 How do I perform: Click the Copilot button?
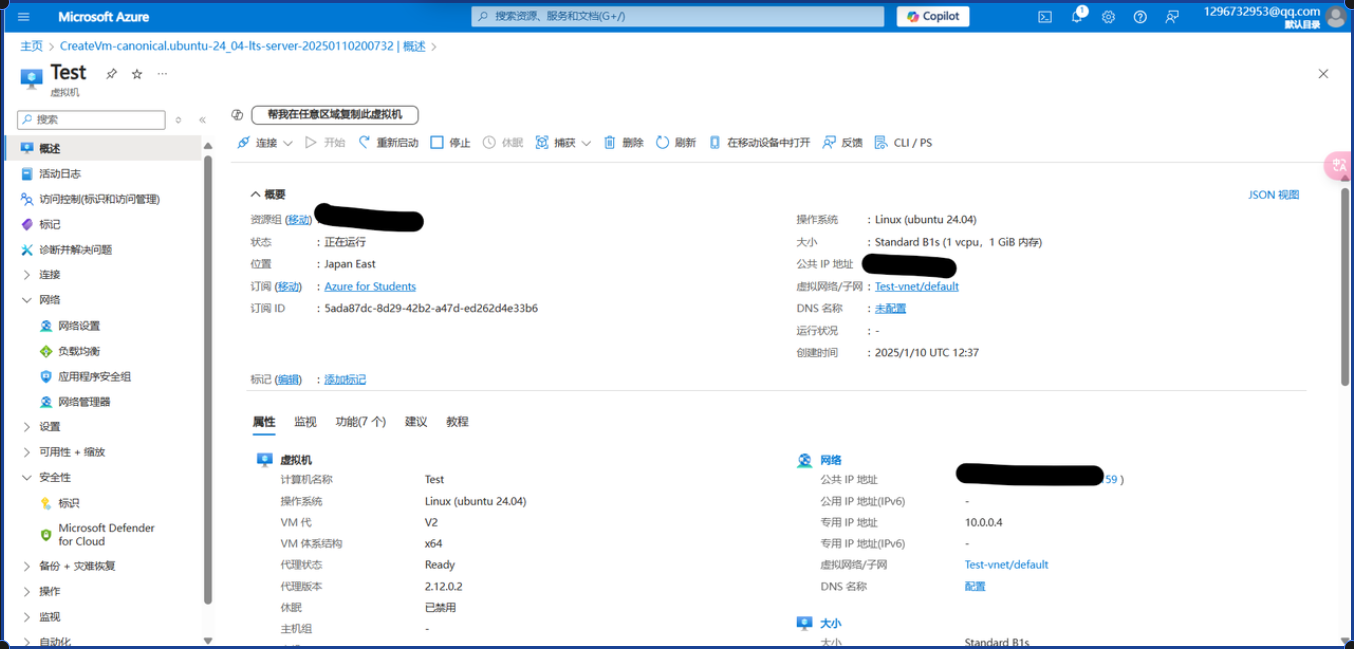click(x=933, y=16)
